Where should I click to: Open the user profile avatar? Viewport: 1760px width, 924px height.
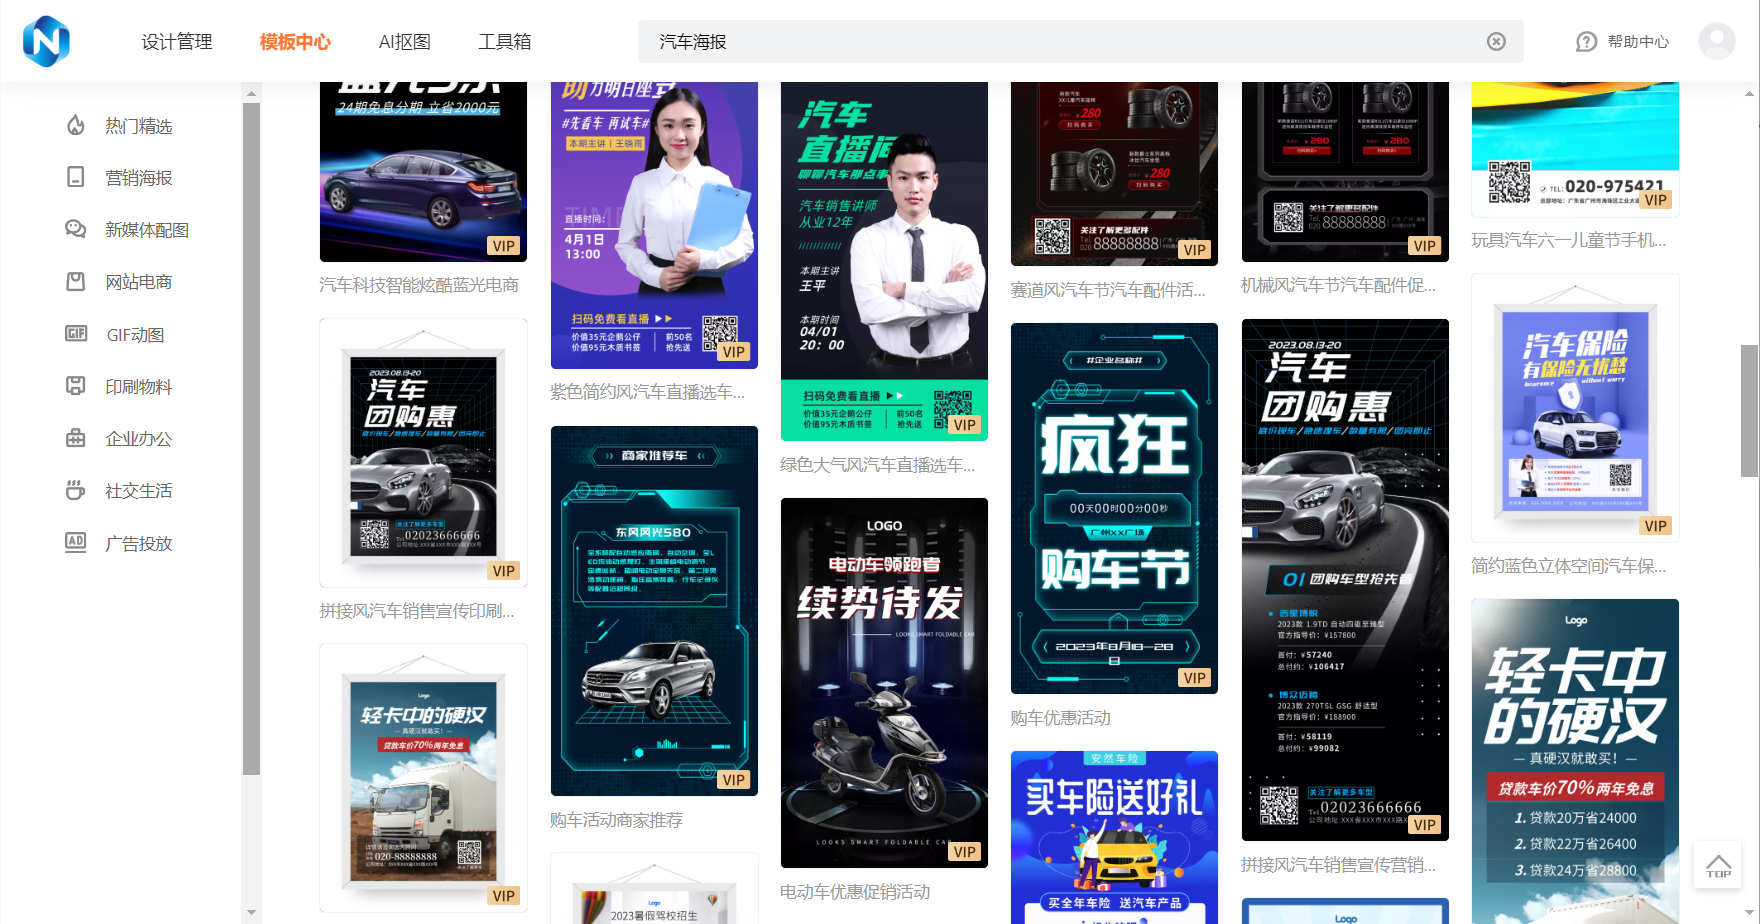point(1716,41)
